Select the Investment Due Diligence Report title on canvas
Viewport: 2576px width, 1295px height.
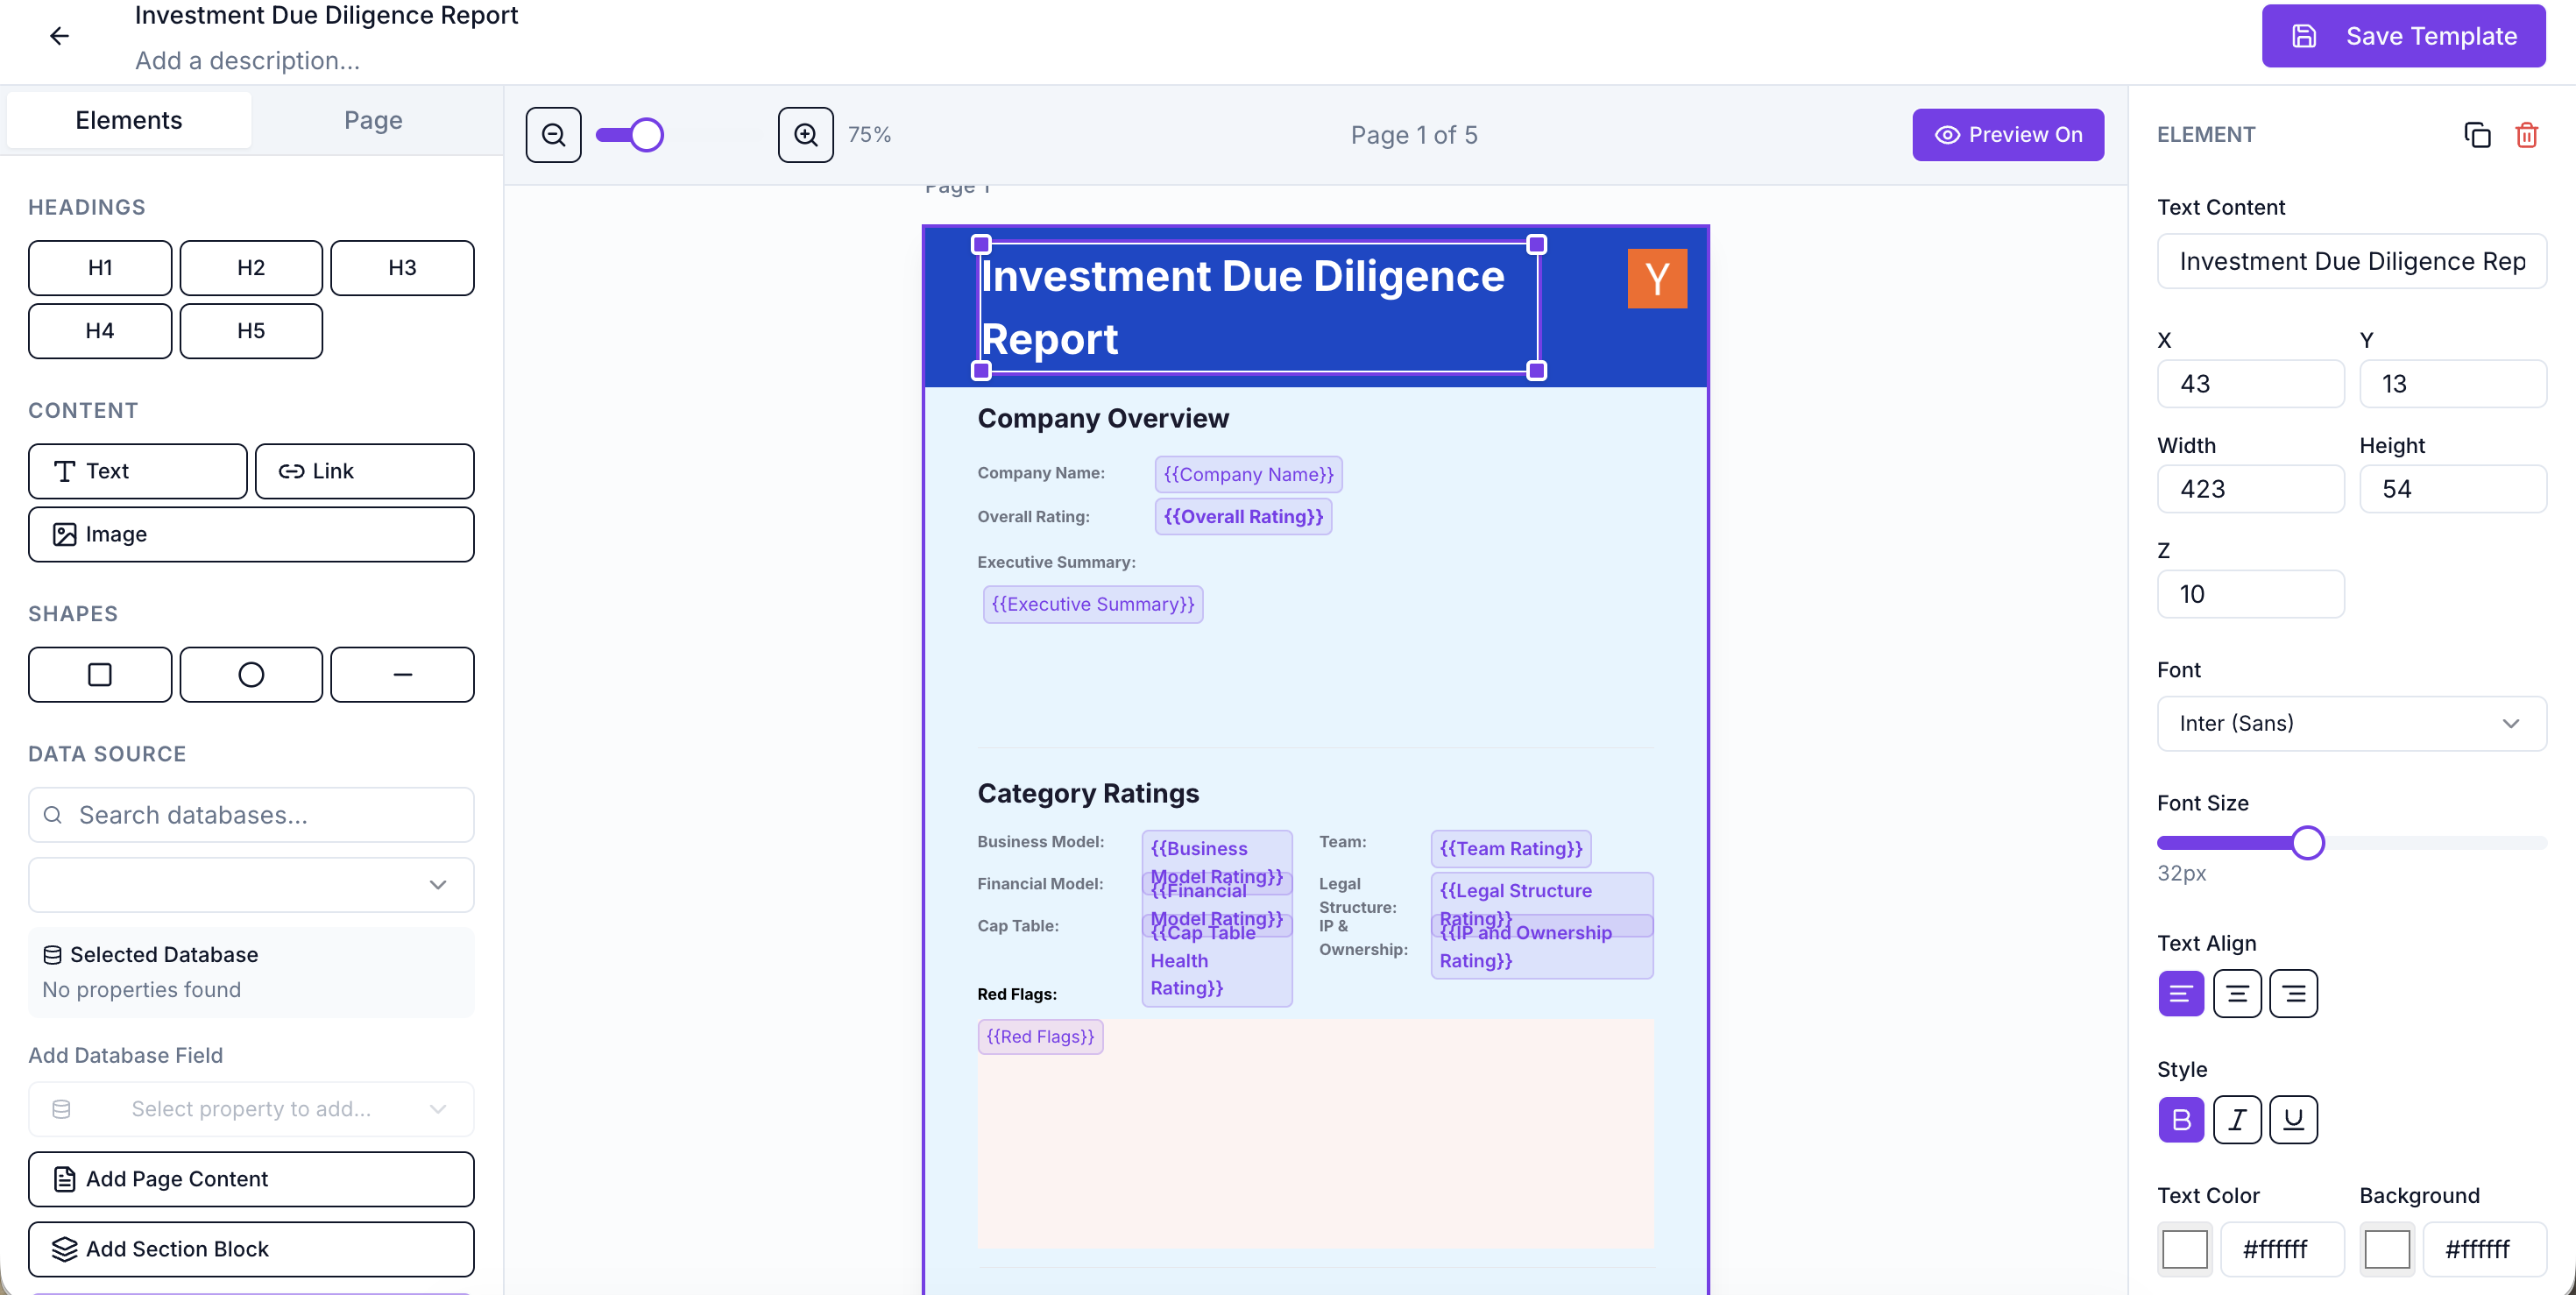click(1257, 307)
